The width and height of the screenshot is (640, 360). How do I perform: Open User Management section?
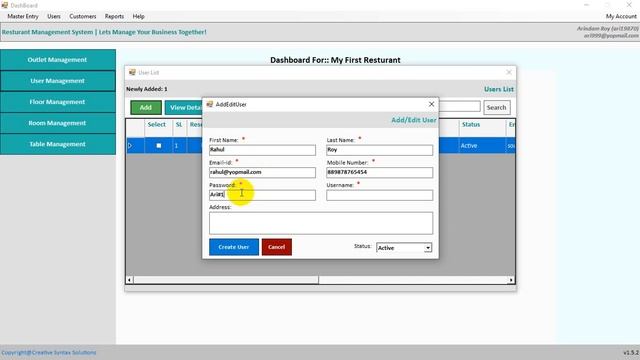pos(58,81)
